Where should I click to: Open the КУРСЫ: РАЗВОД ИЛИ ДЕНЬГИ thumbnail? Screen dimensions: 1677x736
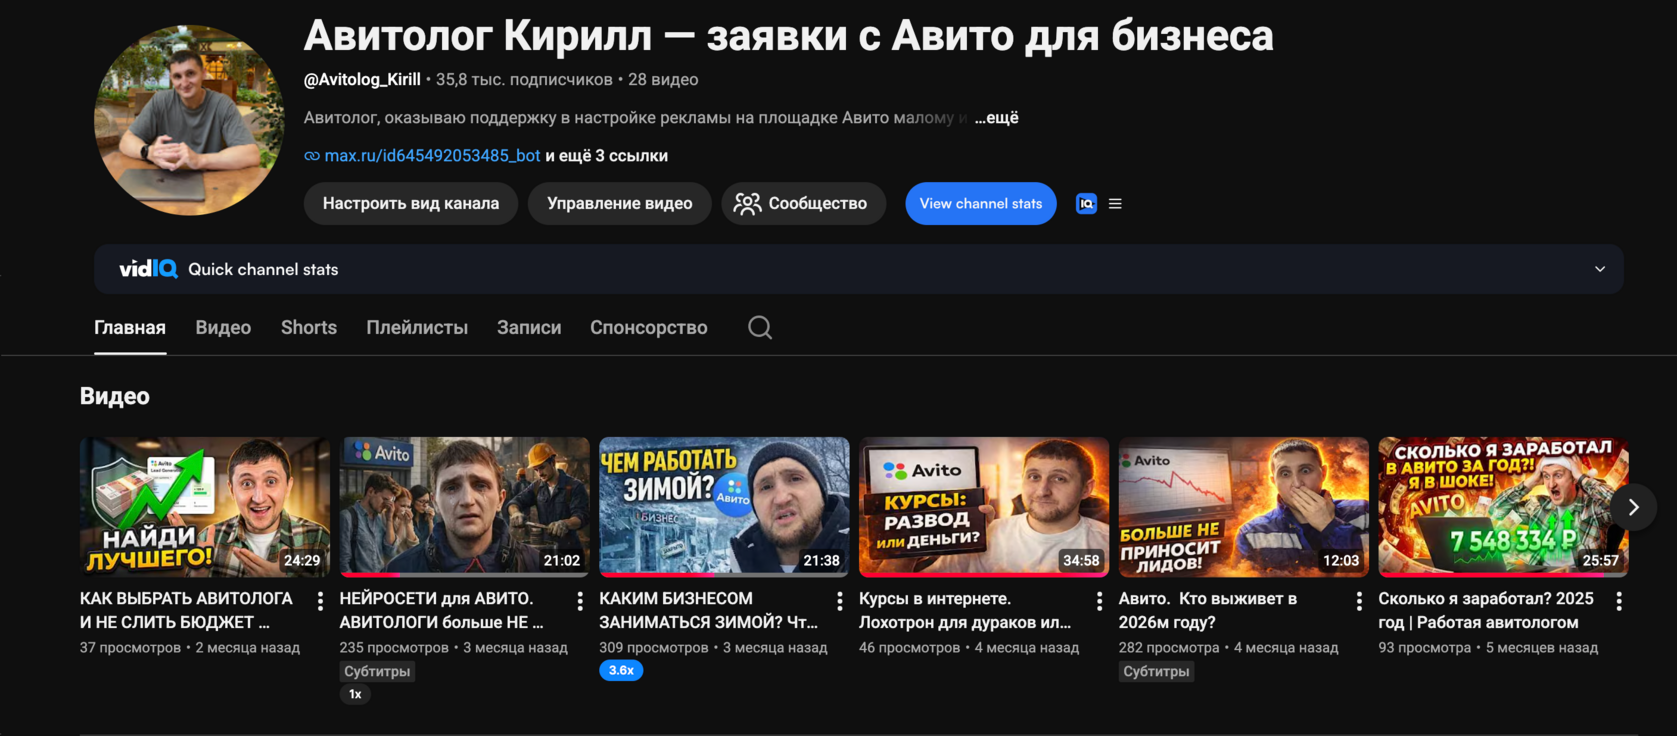click(x=984, y=506)
